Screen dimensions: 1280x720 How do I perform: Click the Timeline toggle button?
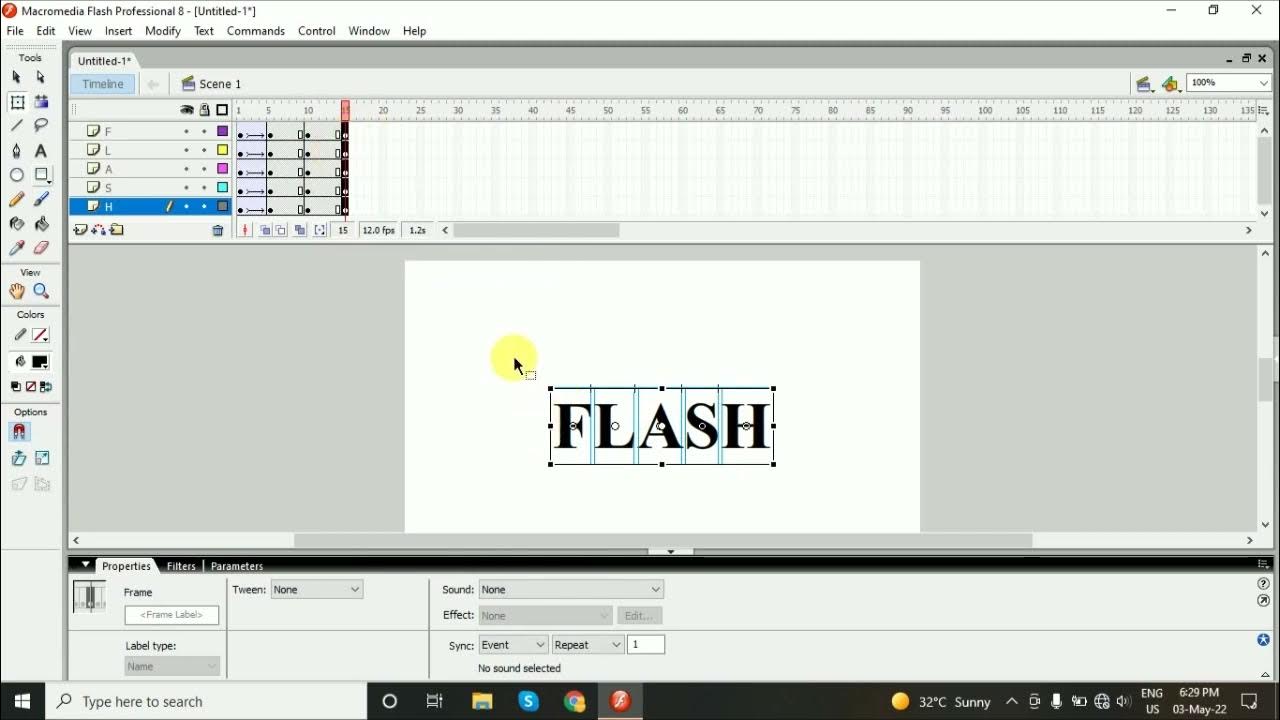tap(103, 84)
